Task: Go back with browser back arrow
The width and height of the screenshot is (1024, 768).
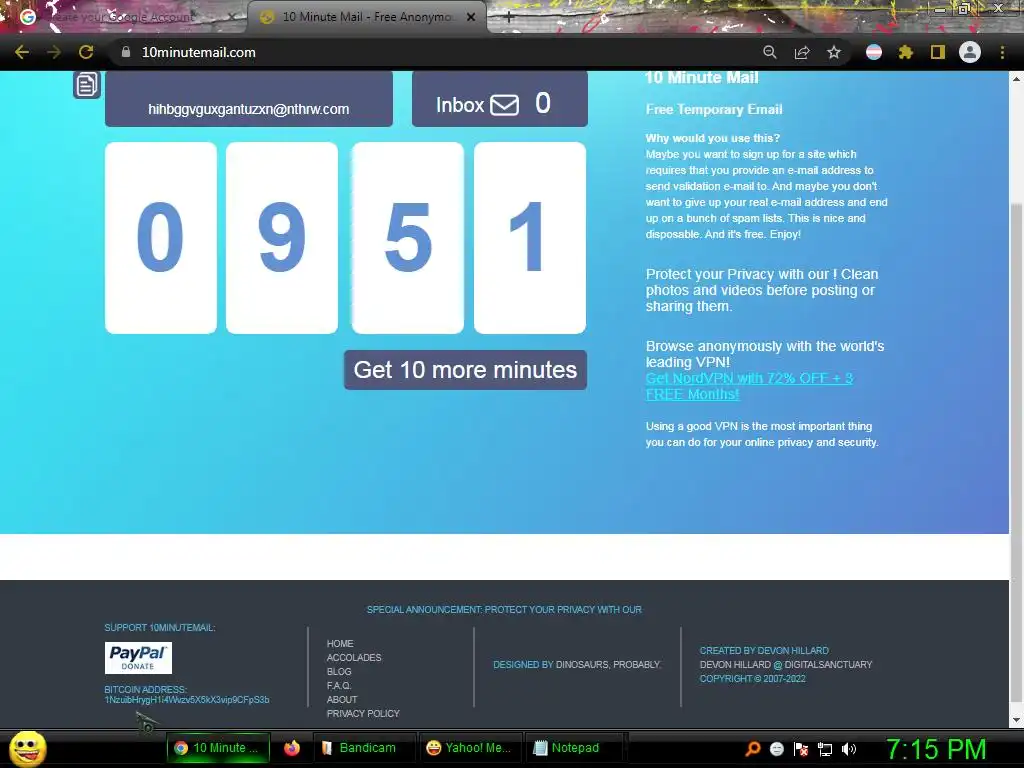Action: coord(22,52)
